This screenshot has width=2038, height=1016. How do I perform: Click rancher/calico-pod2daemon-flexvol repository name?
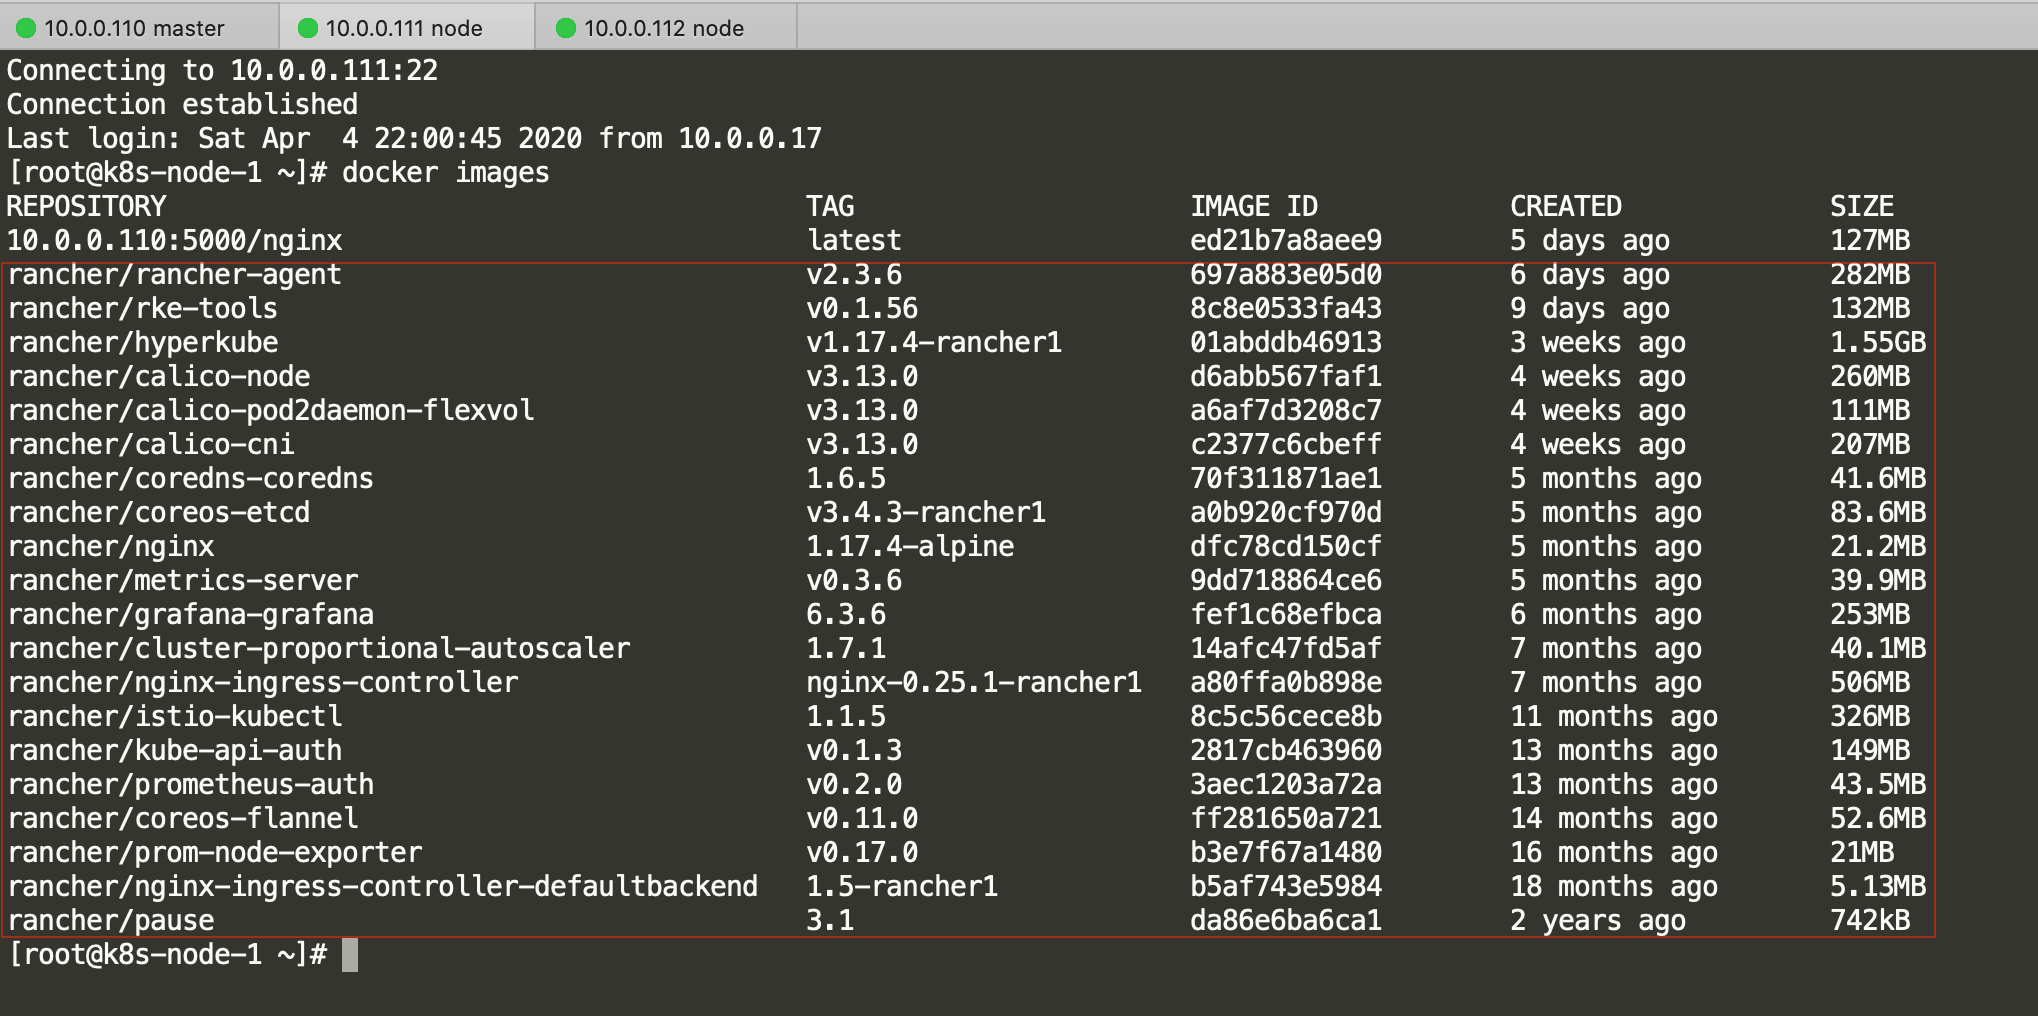click(271, 411)
